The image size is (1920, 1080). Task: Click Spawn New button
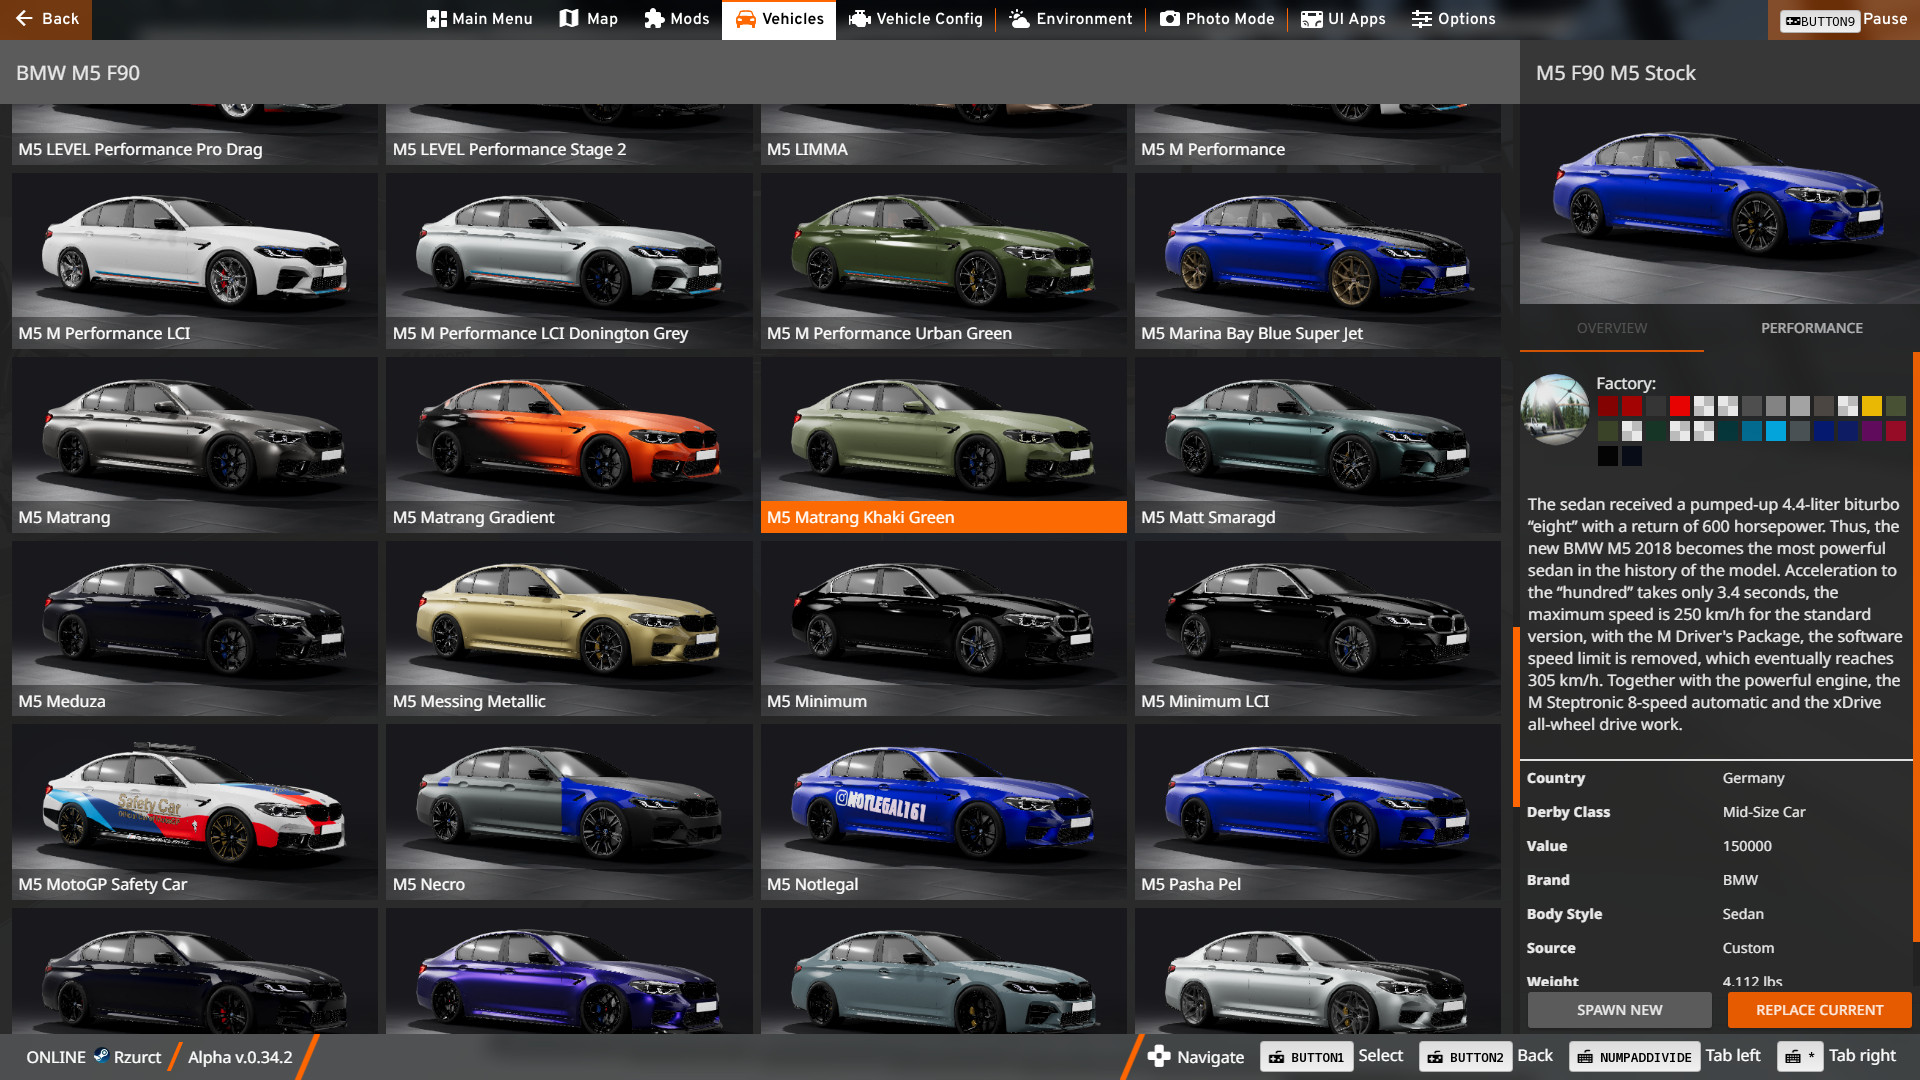(x=1620, y=1010)
